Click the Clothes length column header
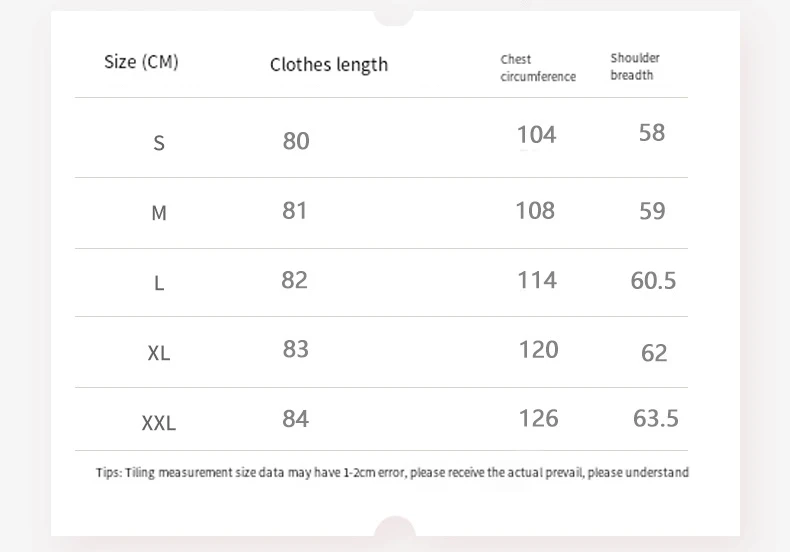Image resolution: width=790 pixels, height=552 pixels. point(328,65)
